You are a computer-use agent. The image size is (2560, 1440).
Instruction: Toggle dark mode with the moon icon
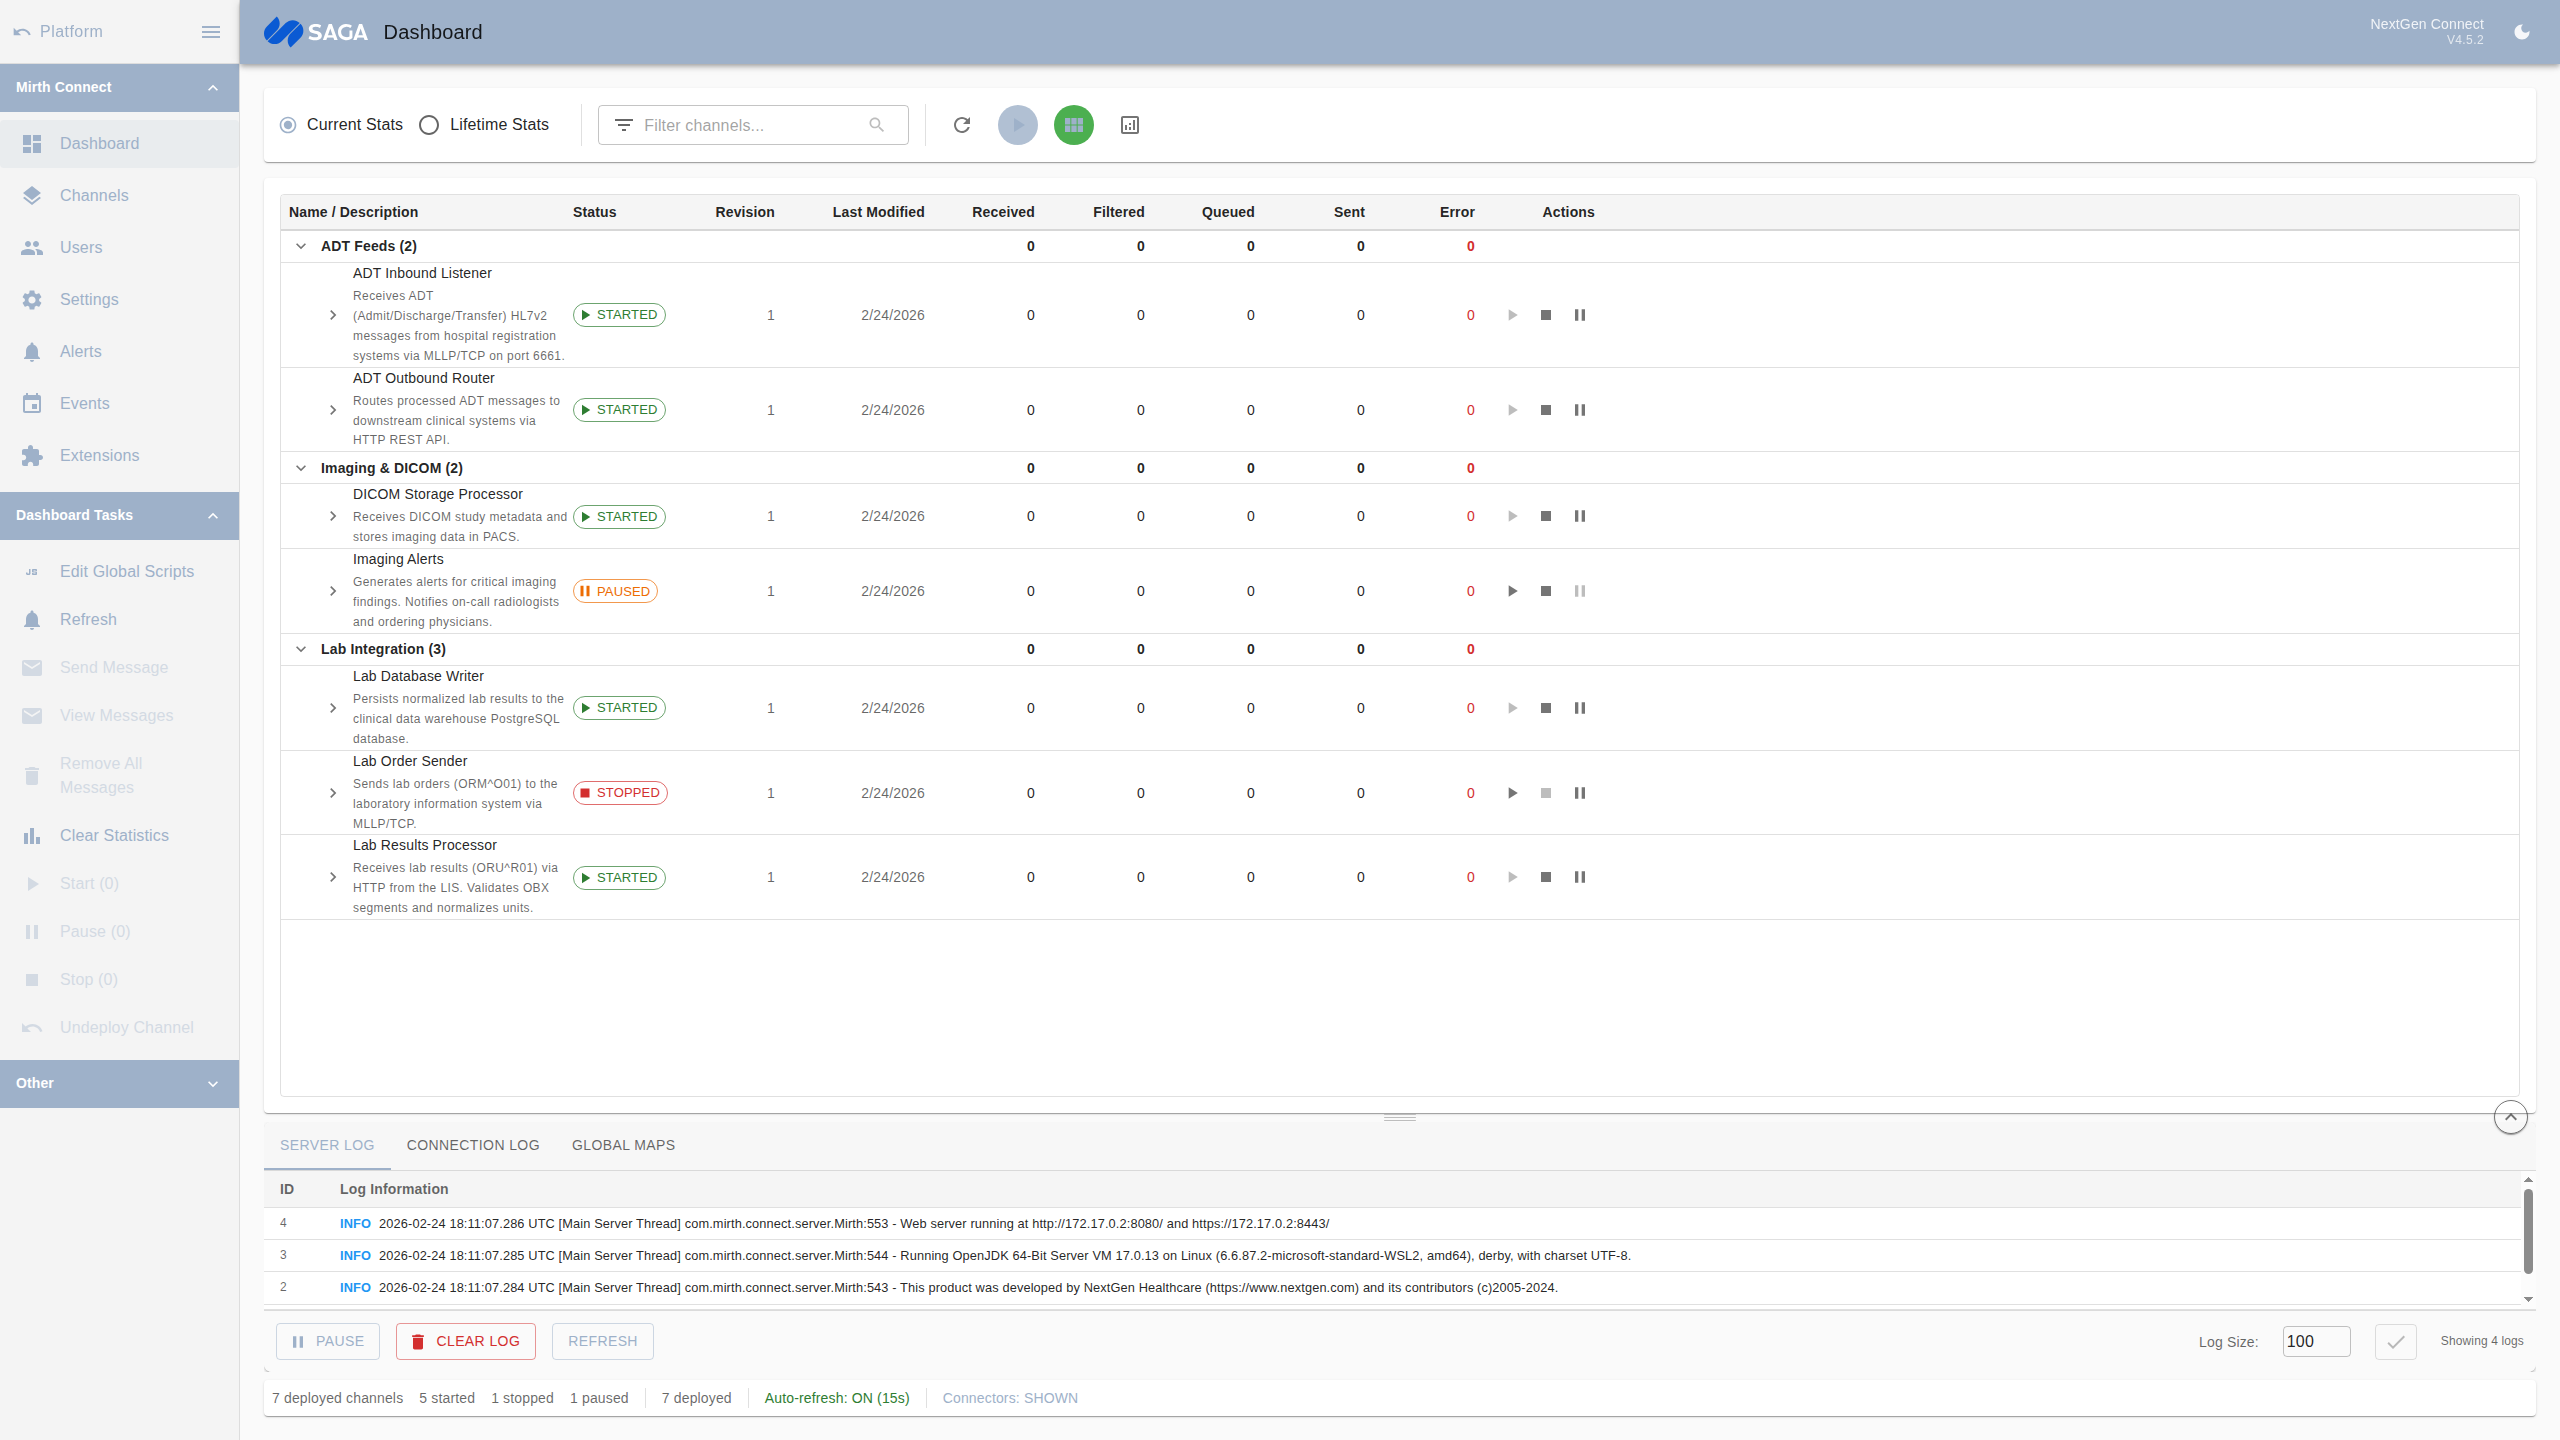(x=2521, y=32)
